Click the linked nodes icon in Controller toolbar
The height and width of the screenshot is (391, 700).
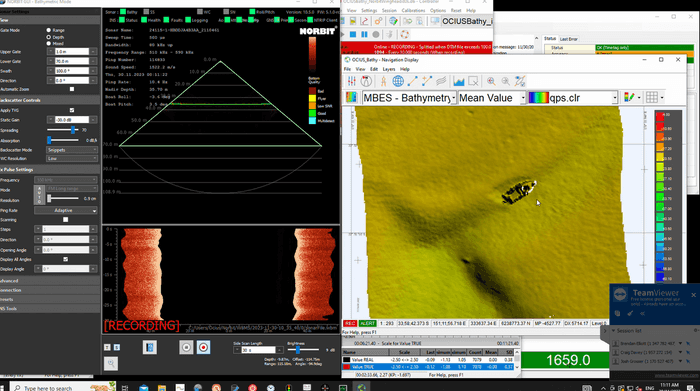click(379, 21)
